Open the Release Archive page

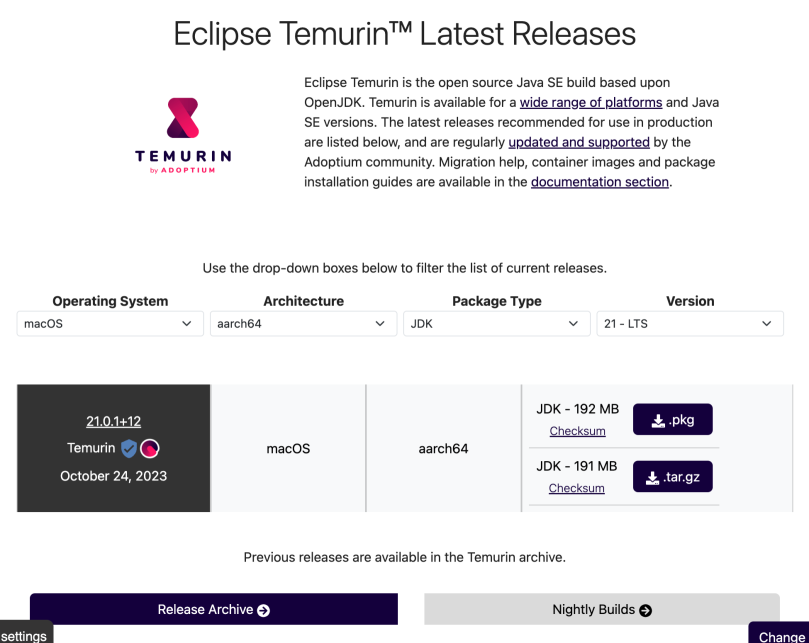pos(214,609)
